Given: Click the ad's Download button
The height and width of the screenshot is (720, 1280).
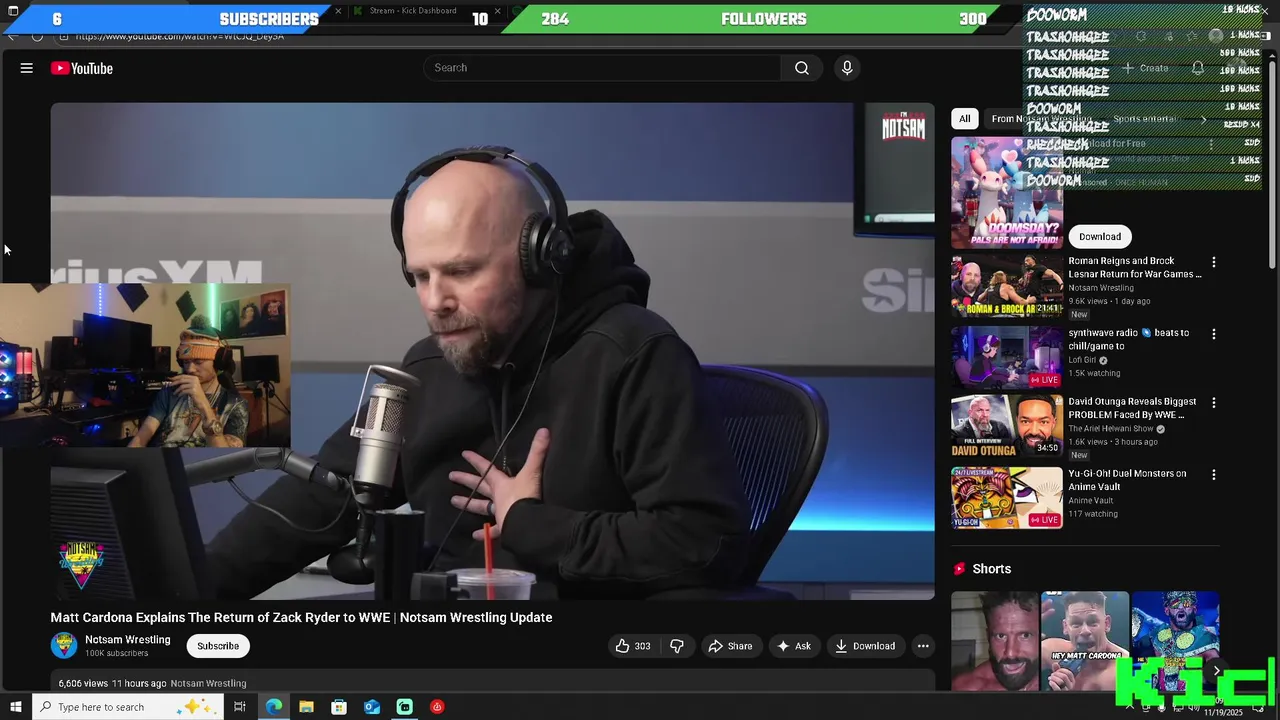Looking at the screenshot, I should click(1100, 236).
